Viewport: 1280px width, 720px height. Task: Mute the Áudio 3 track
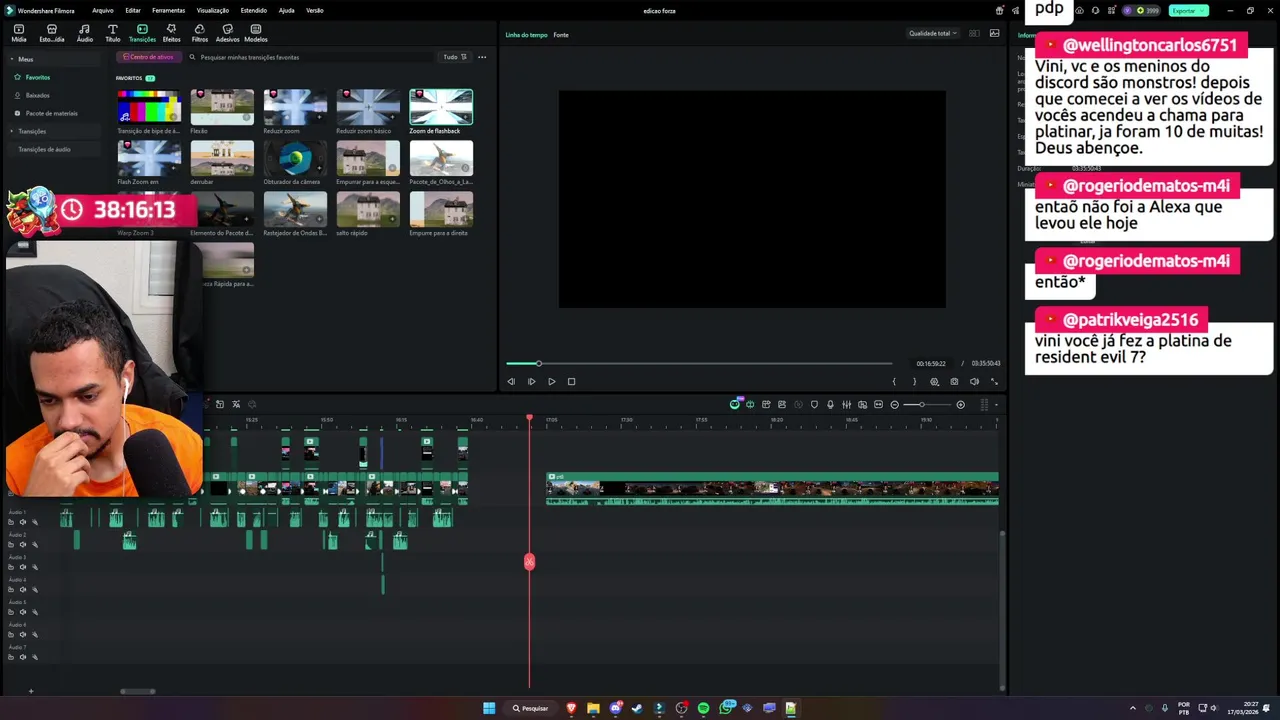click(23, 567)
